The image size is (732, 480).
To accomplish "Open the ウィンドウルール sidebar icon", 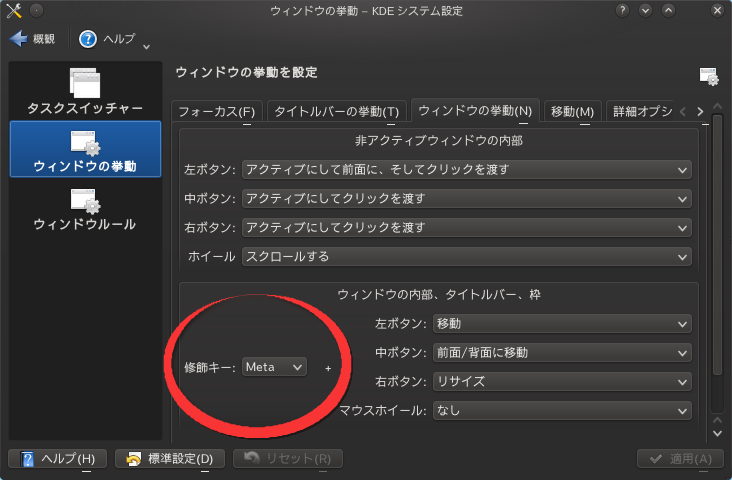I will [x=84, y=201].
